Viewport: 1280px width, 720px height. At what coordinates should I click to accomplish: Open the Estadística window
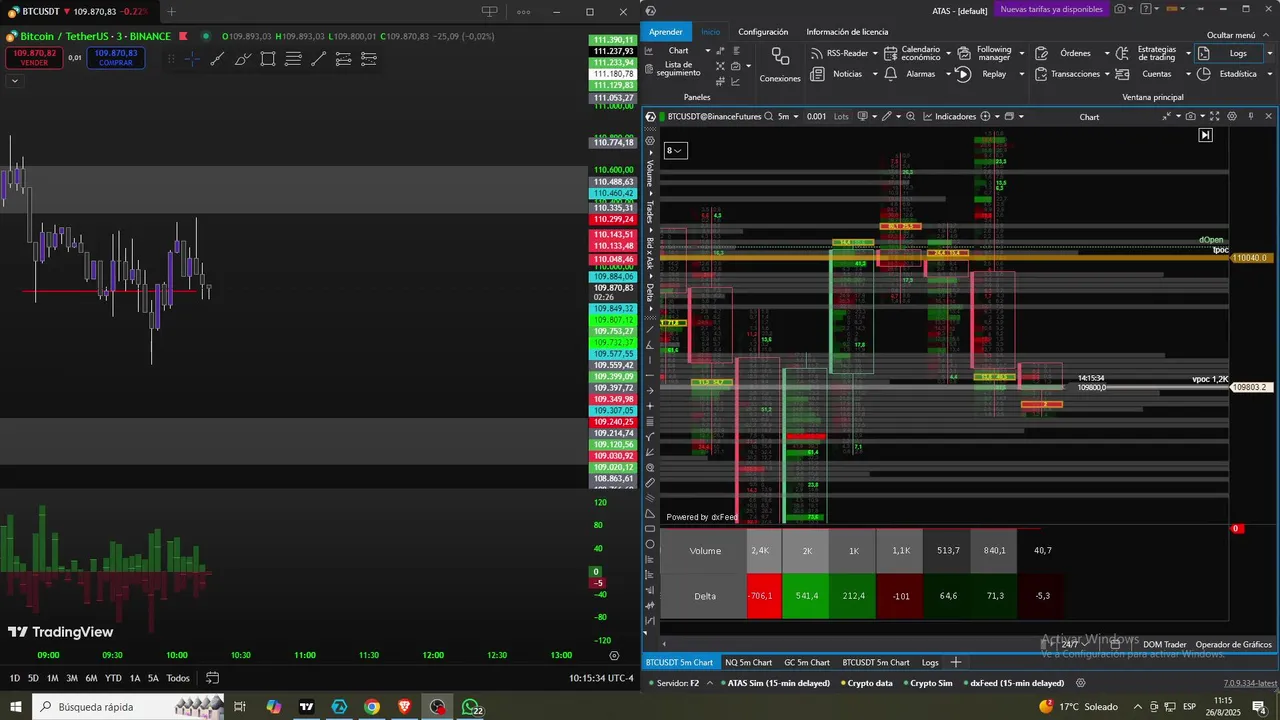[1227, 74]
